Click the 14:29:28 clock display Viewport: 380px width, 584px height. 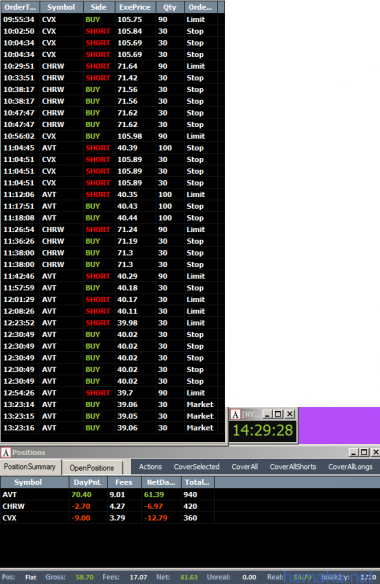(x=263, y=431)
